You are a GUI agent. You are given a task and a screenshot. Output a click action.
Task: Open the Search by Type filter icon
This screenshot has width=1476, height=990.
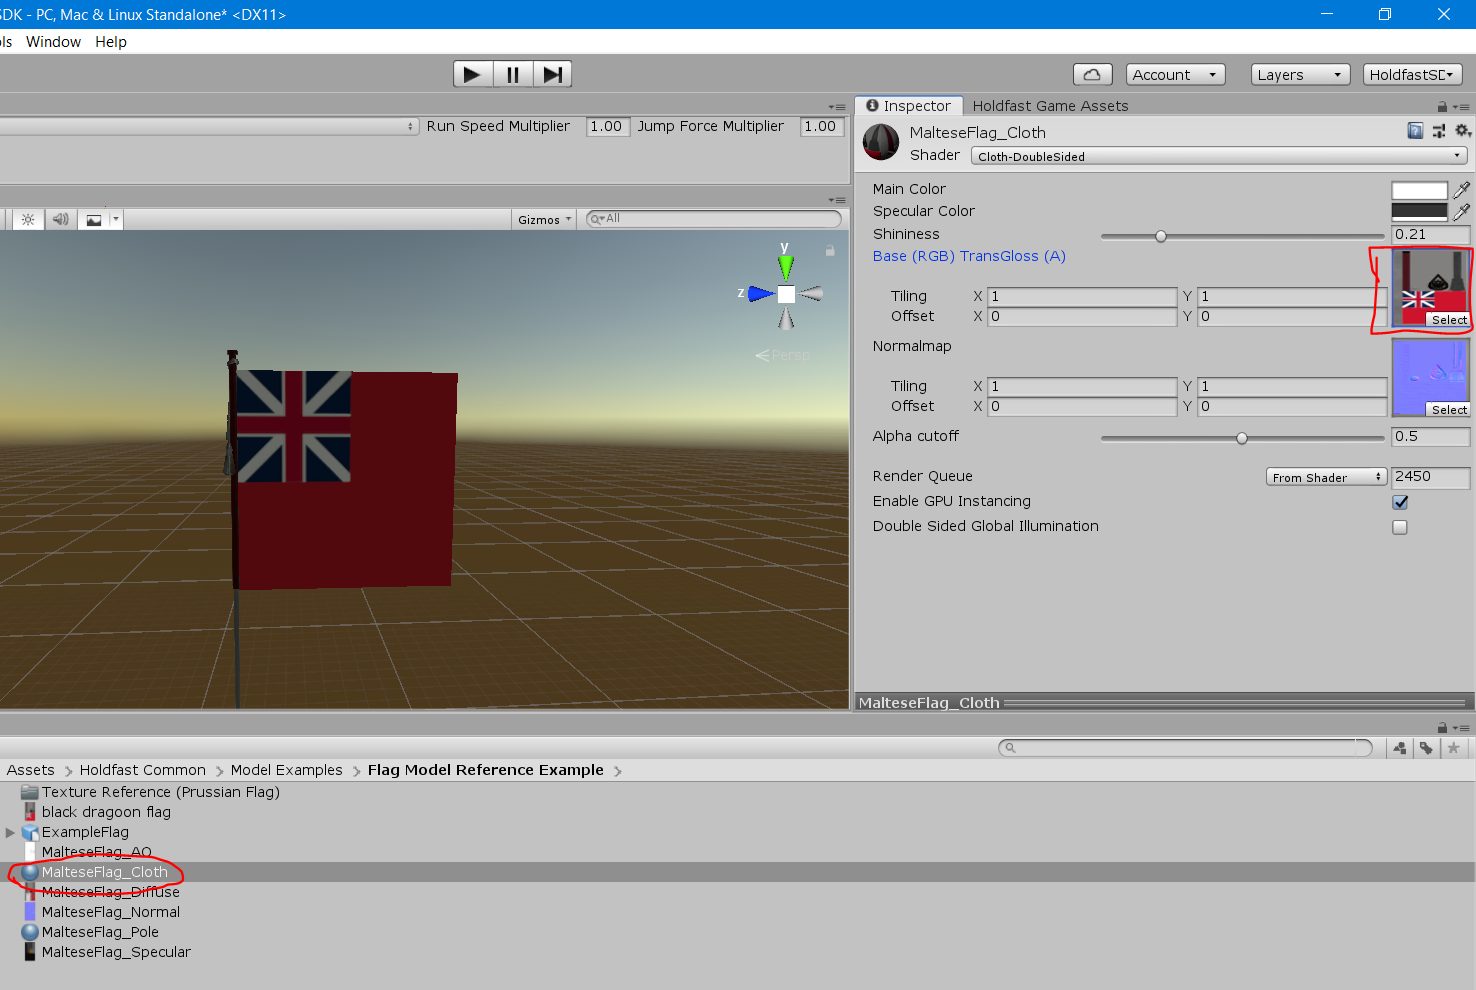click(1400, 748)
